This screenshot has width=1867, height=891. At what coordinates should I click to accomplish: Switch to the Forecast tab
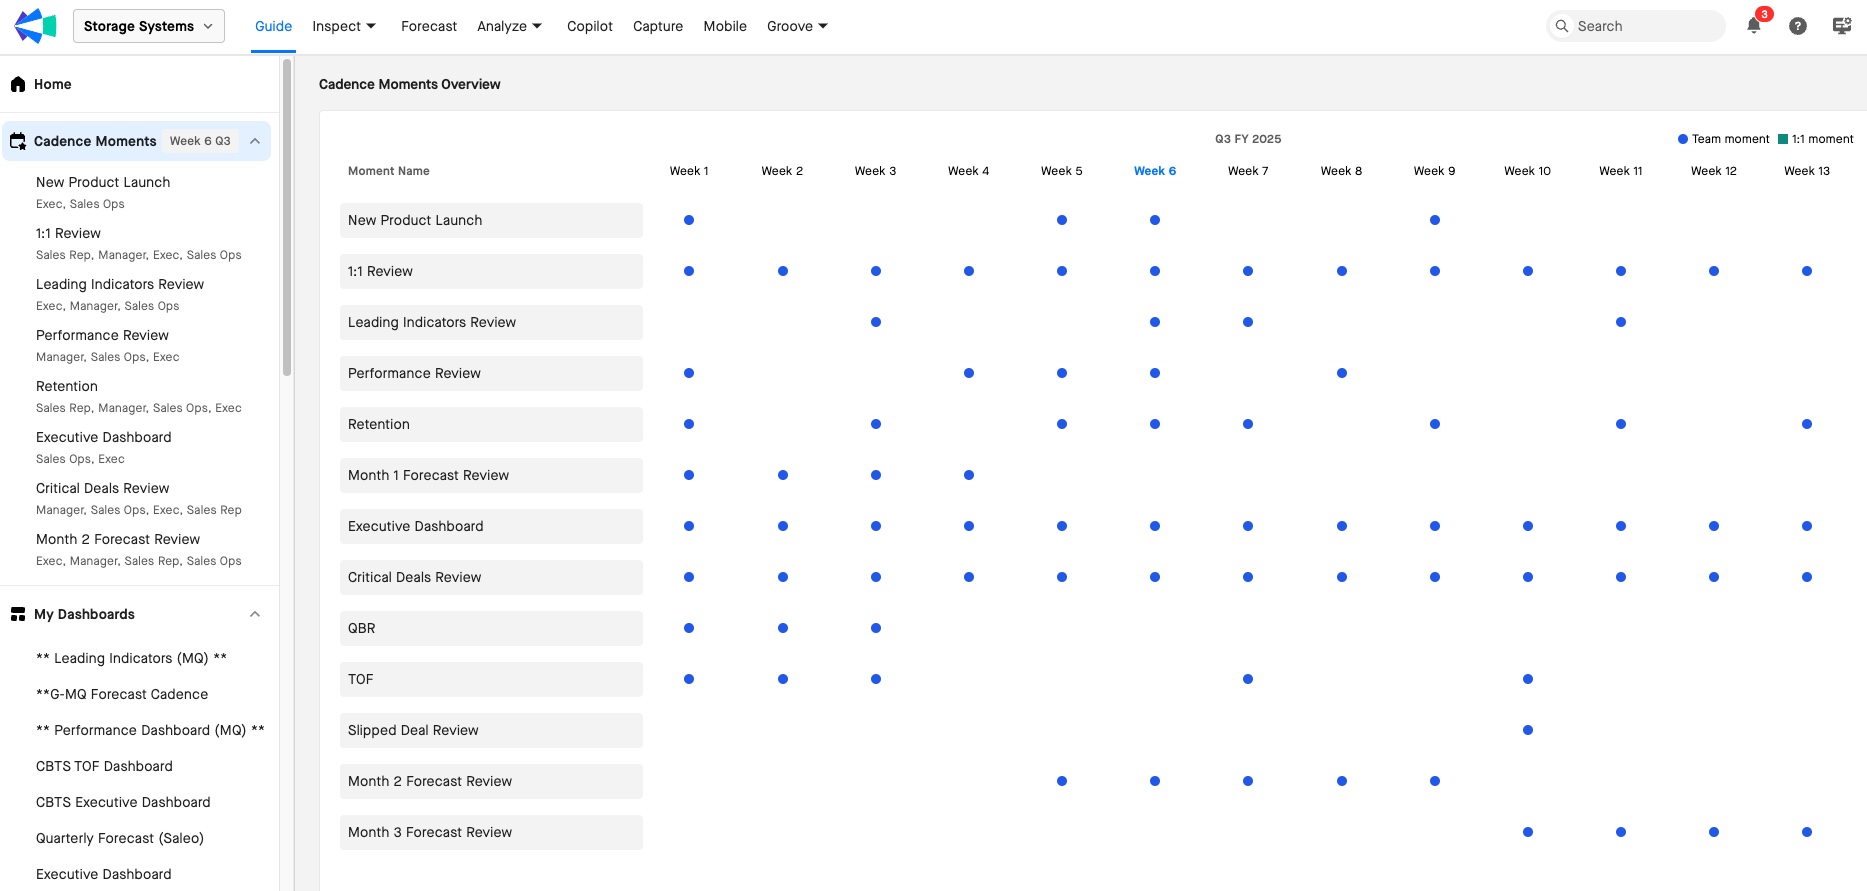point(428,26)
